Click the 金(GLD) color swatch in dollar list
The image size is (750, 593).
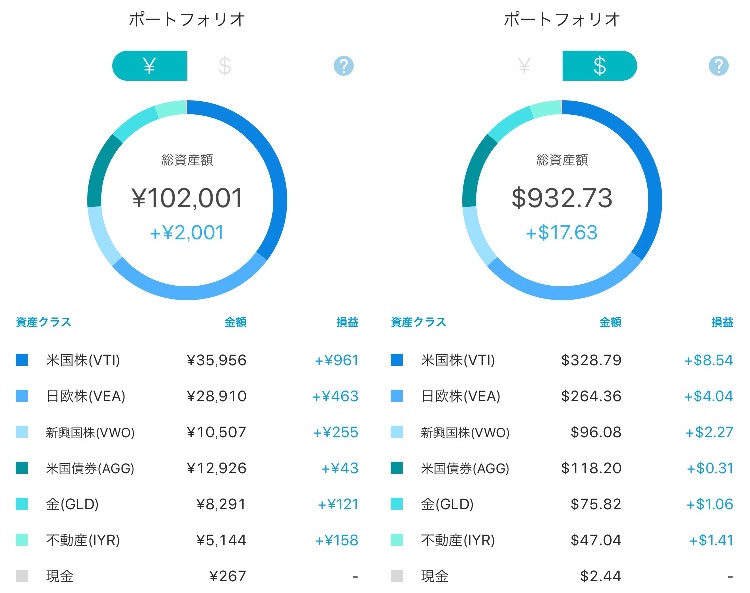pyautogui.click(x=397, y=504)
